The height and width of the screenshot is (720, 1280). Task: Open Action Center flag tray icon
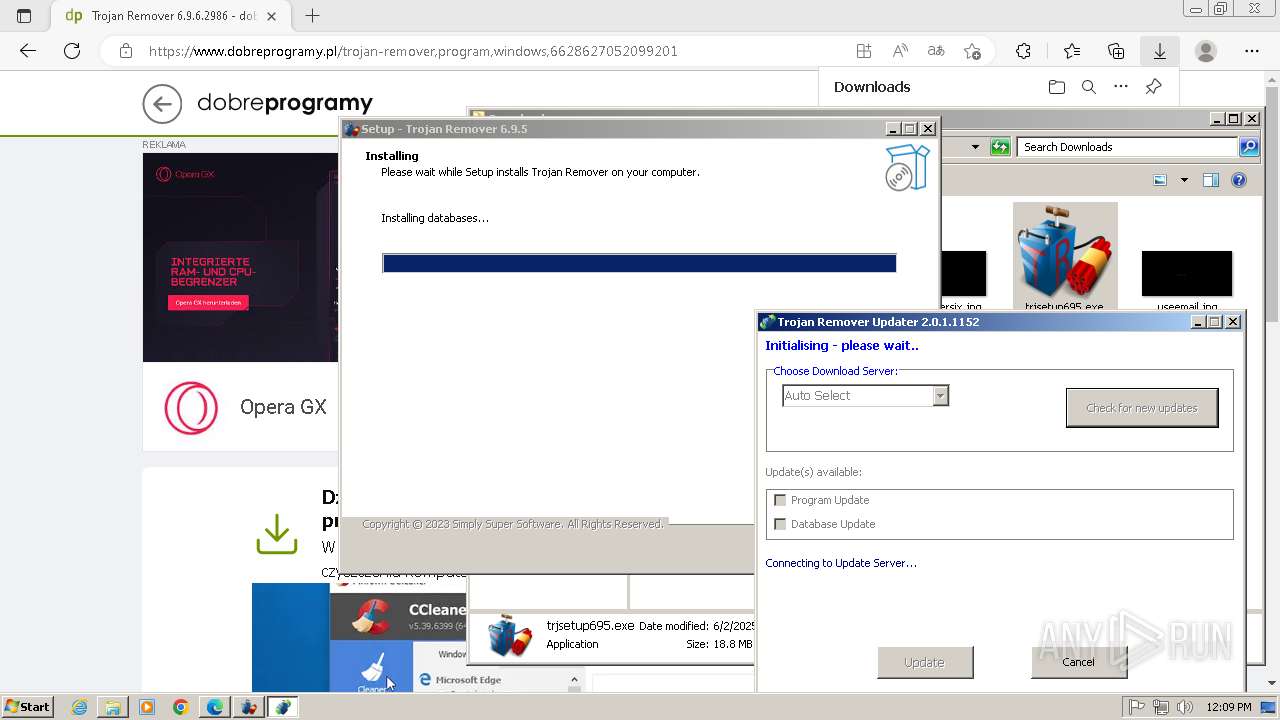tap(1137, 707)
